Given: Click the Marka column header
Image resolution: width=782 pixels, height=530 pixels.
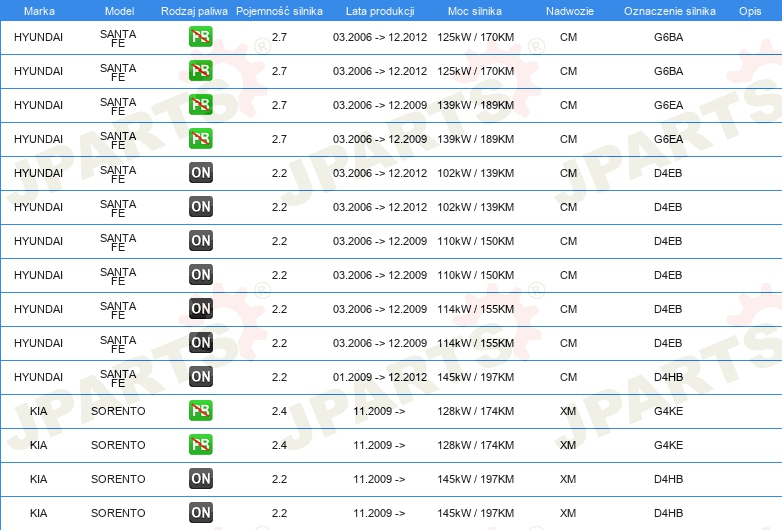Looking at the screenshot, I should (39, 11).
